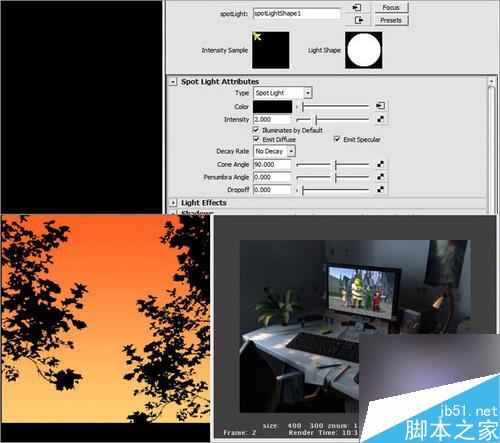This screenshot has width=500, height=443.
Task: Click the Focus button
Action: point(391,7)
